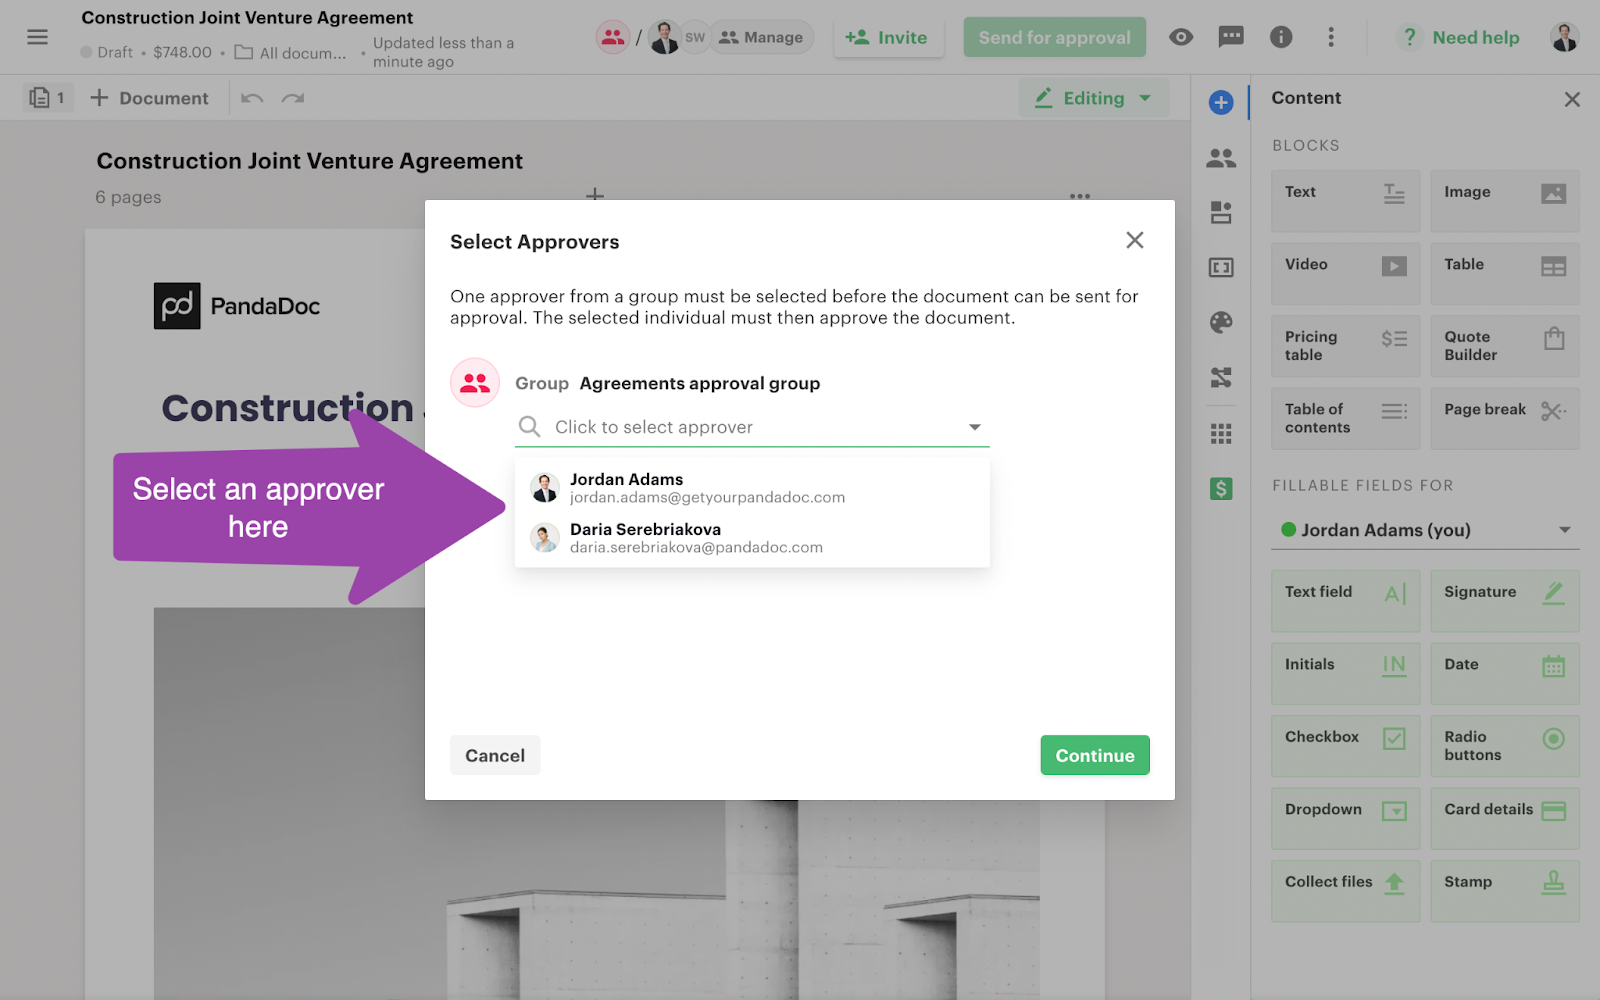Add a Signature field
The width and height of the screenshot is (1600, 1000).
(1505, 601)
